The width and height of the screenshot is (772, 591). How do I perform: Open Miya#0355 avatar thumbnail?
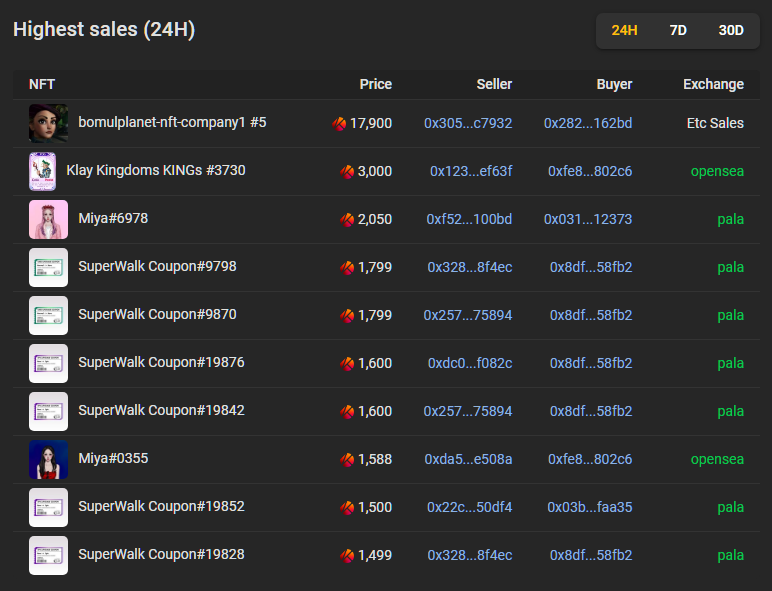pos(48,460)
